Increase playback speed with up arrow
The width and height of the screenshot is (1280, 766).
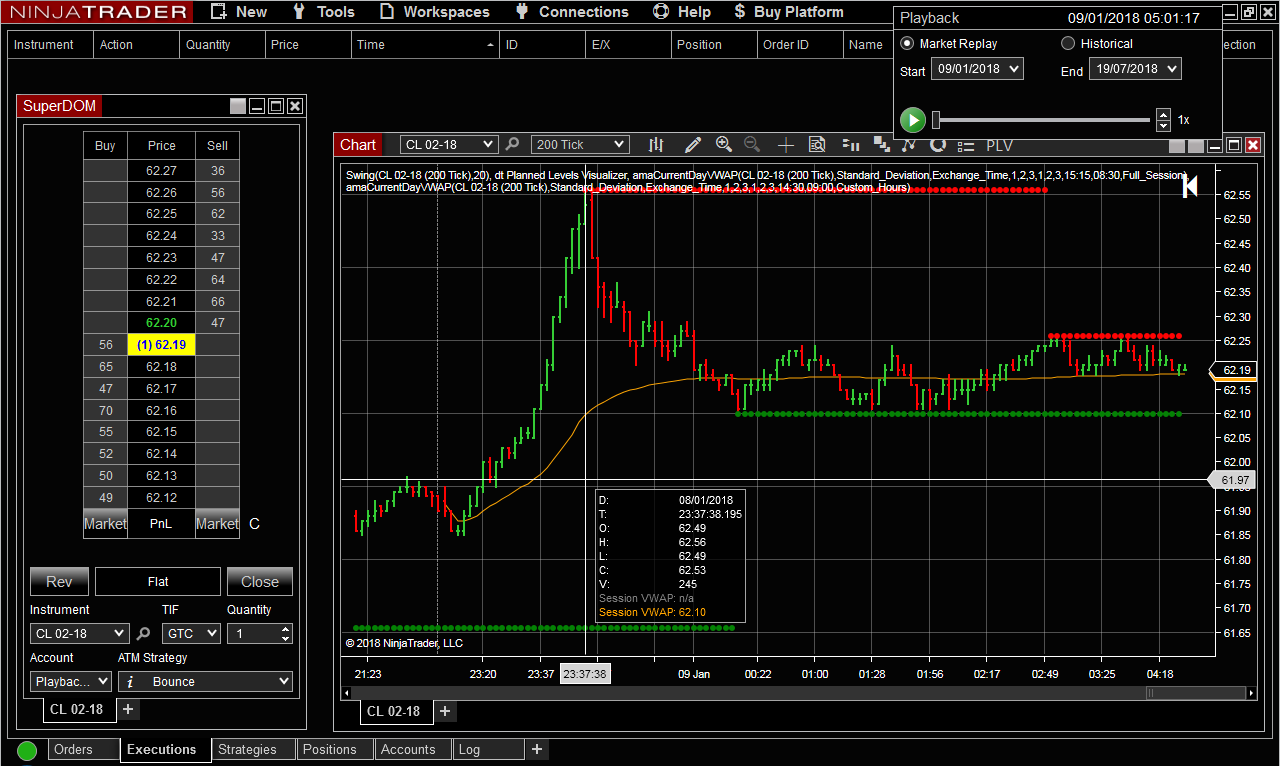pyautogui.click(x=1163, y=114)
